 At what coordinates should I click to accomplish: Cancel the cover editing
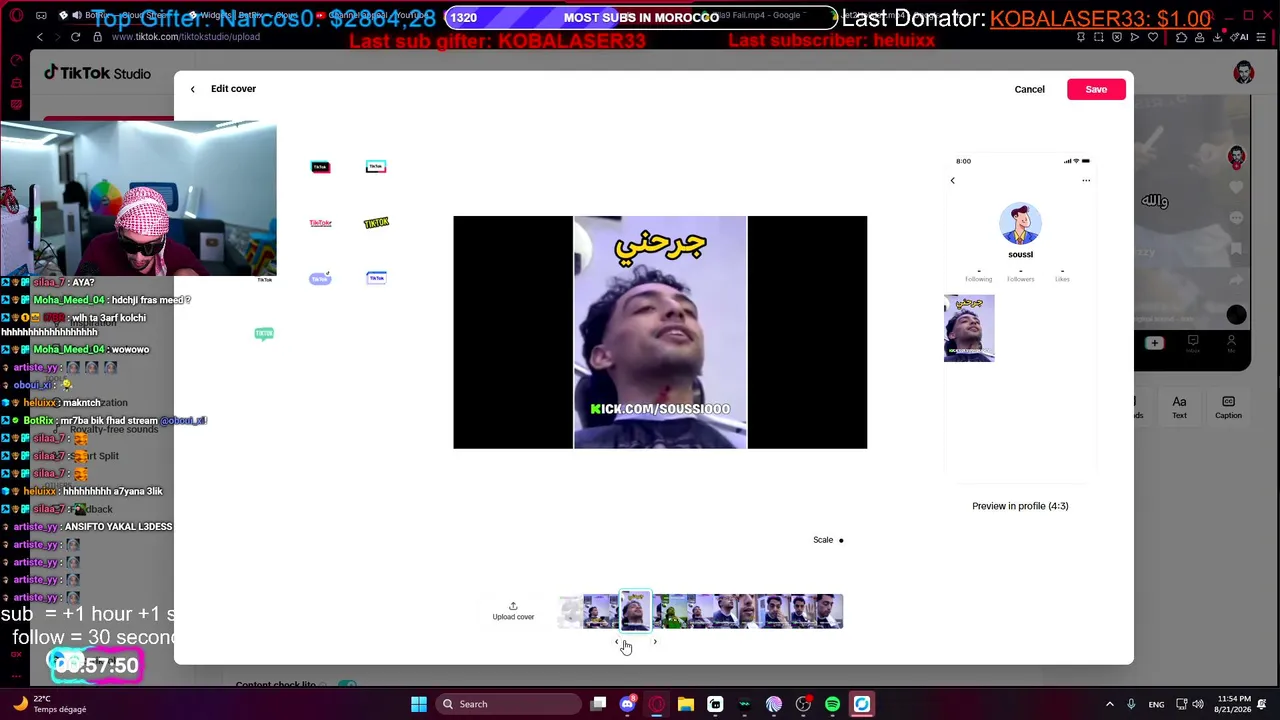(x=1029, y=89)
